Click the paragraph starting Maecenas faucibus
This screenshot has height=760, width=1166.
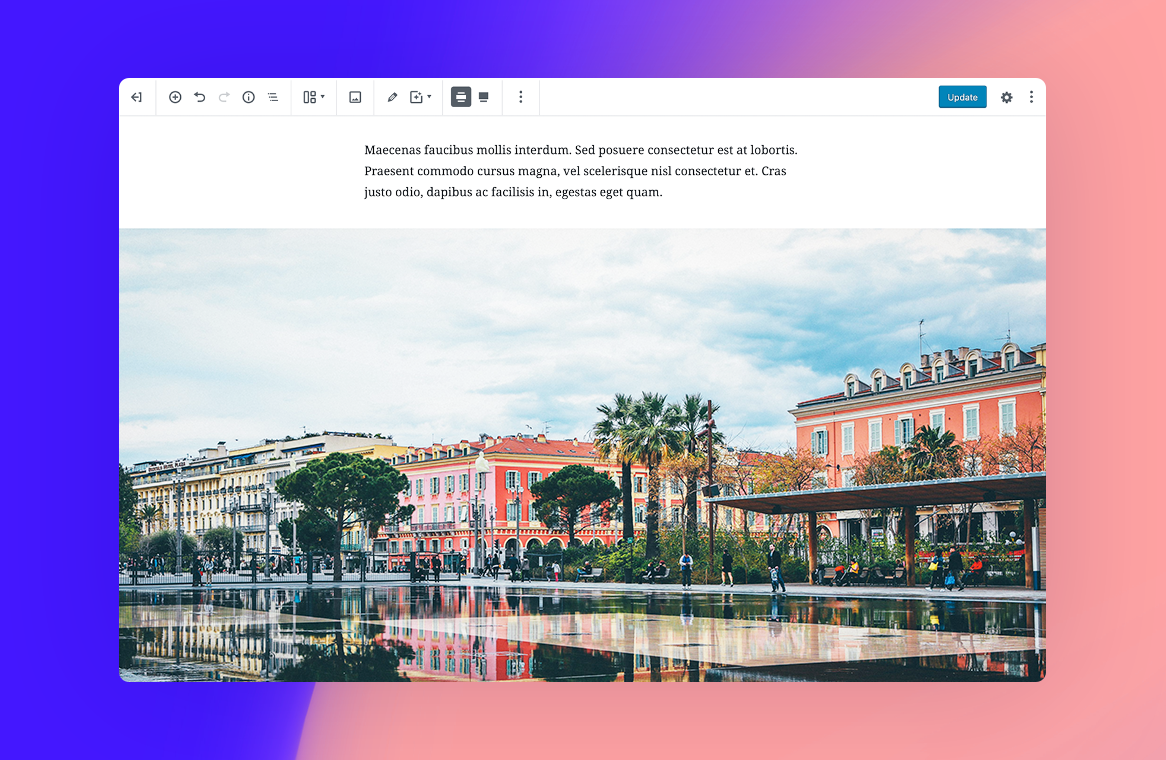pyautogui.click(x=581, y=171)
